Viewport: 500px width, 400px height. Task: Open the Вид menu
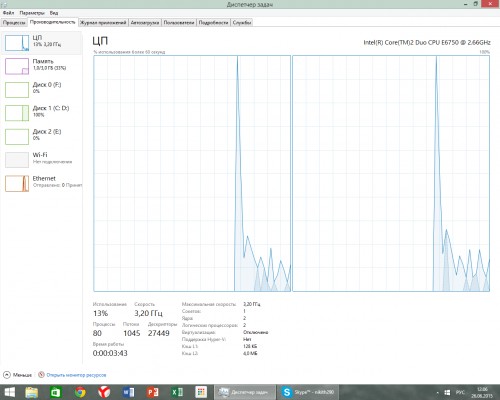pyautogui.click(x=54, y=13)
